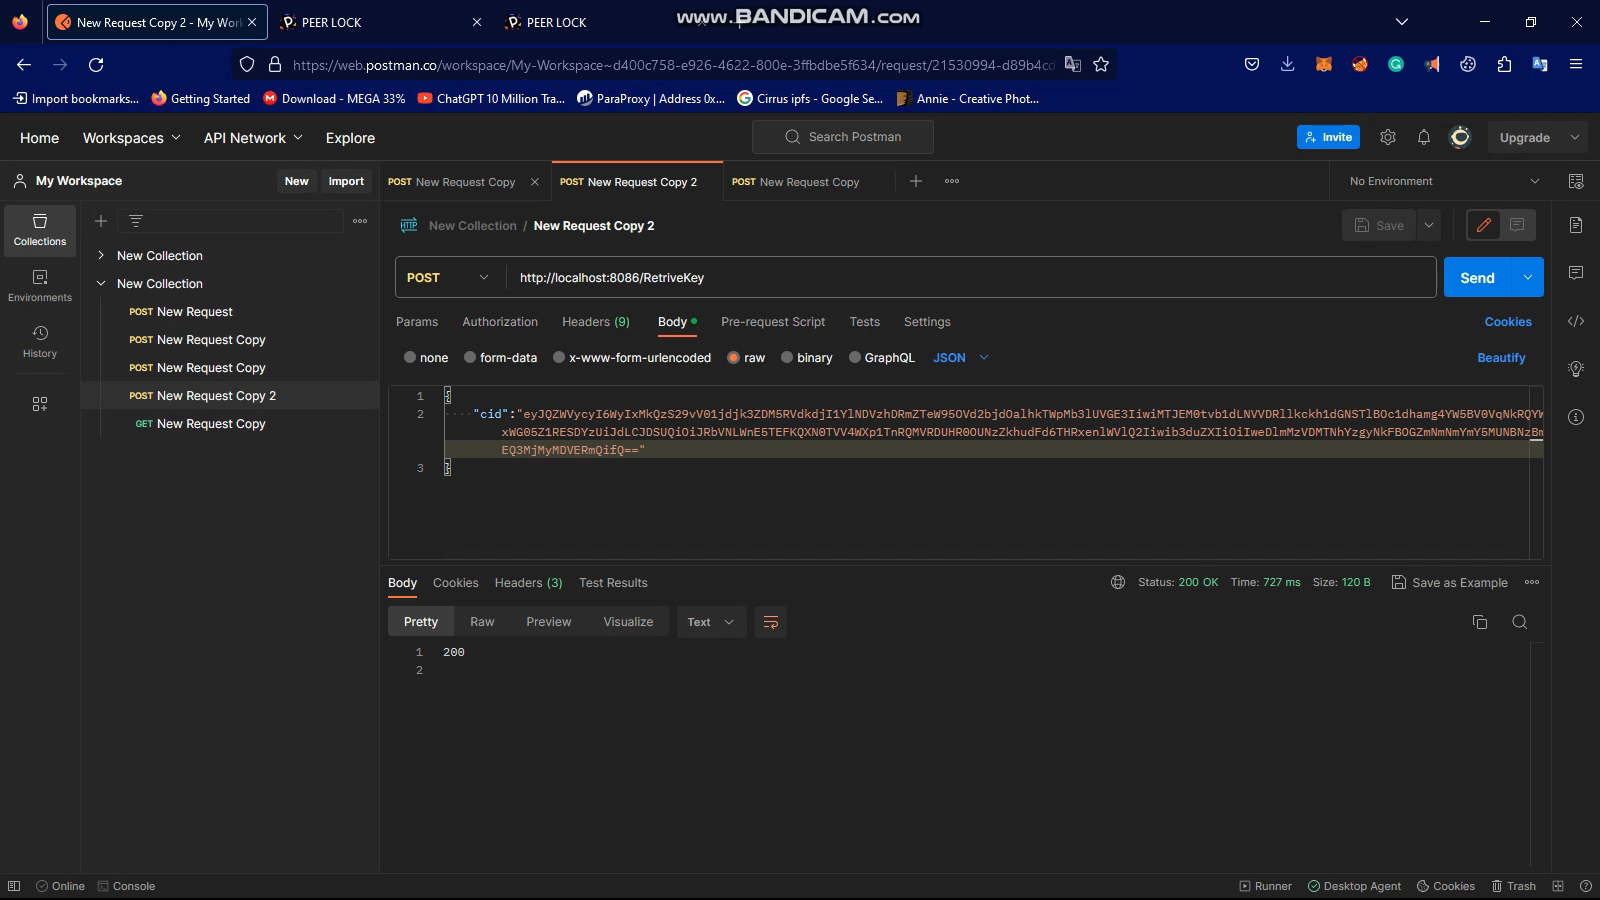Viewport: 1600px width, 900px height.
Task: Open response Preview view tab
Action: click(x=549, y=622)
